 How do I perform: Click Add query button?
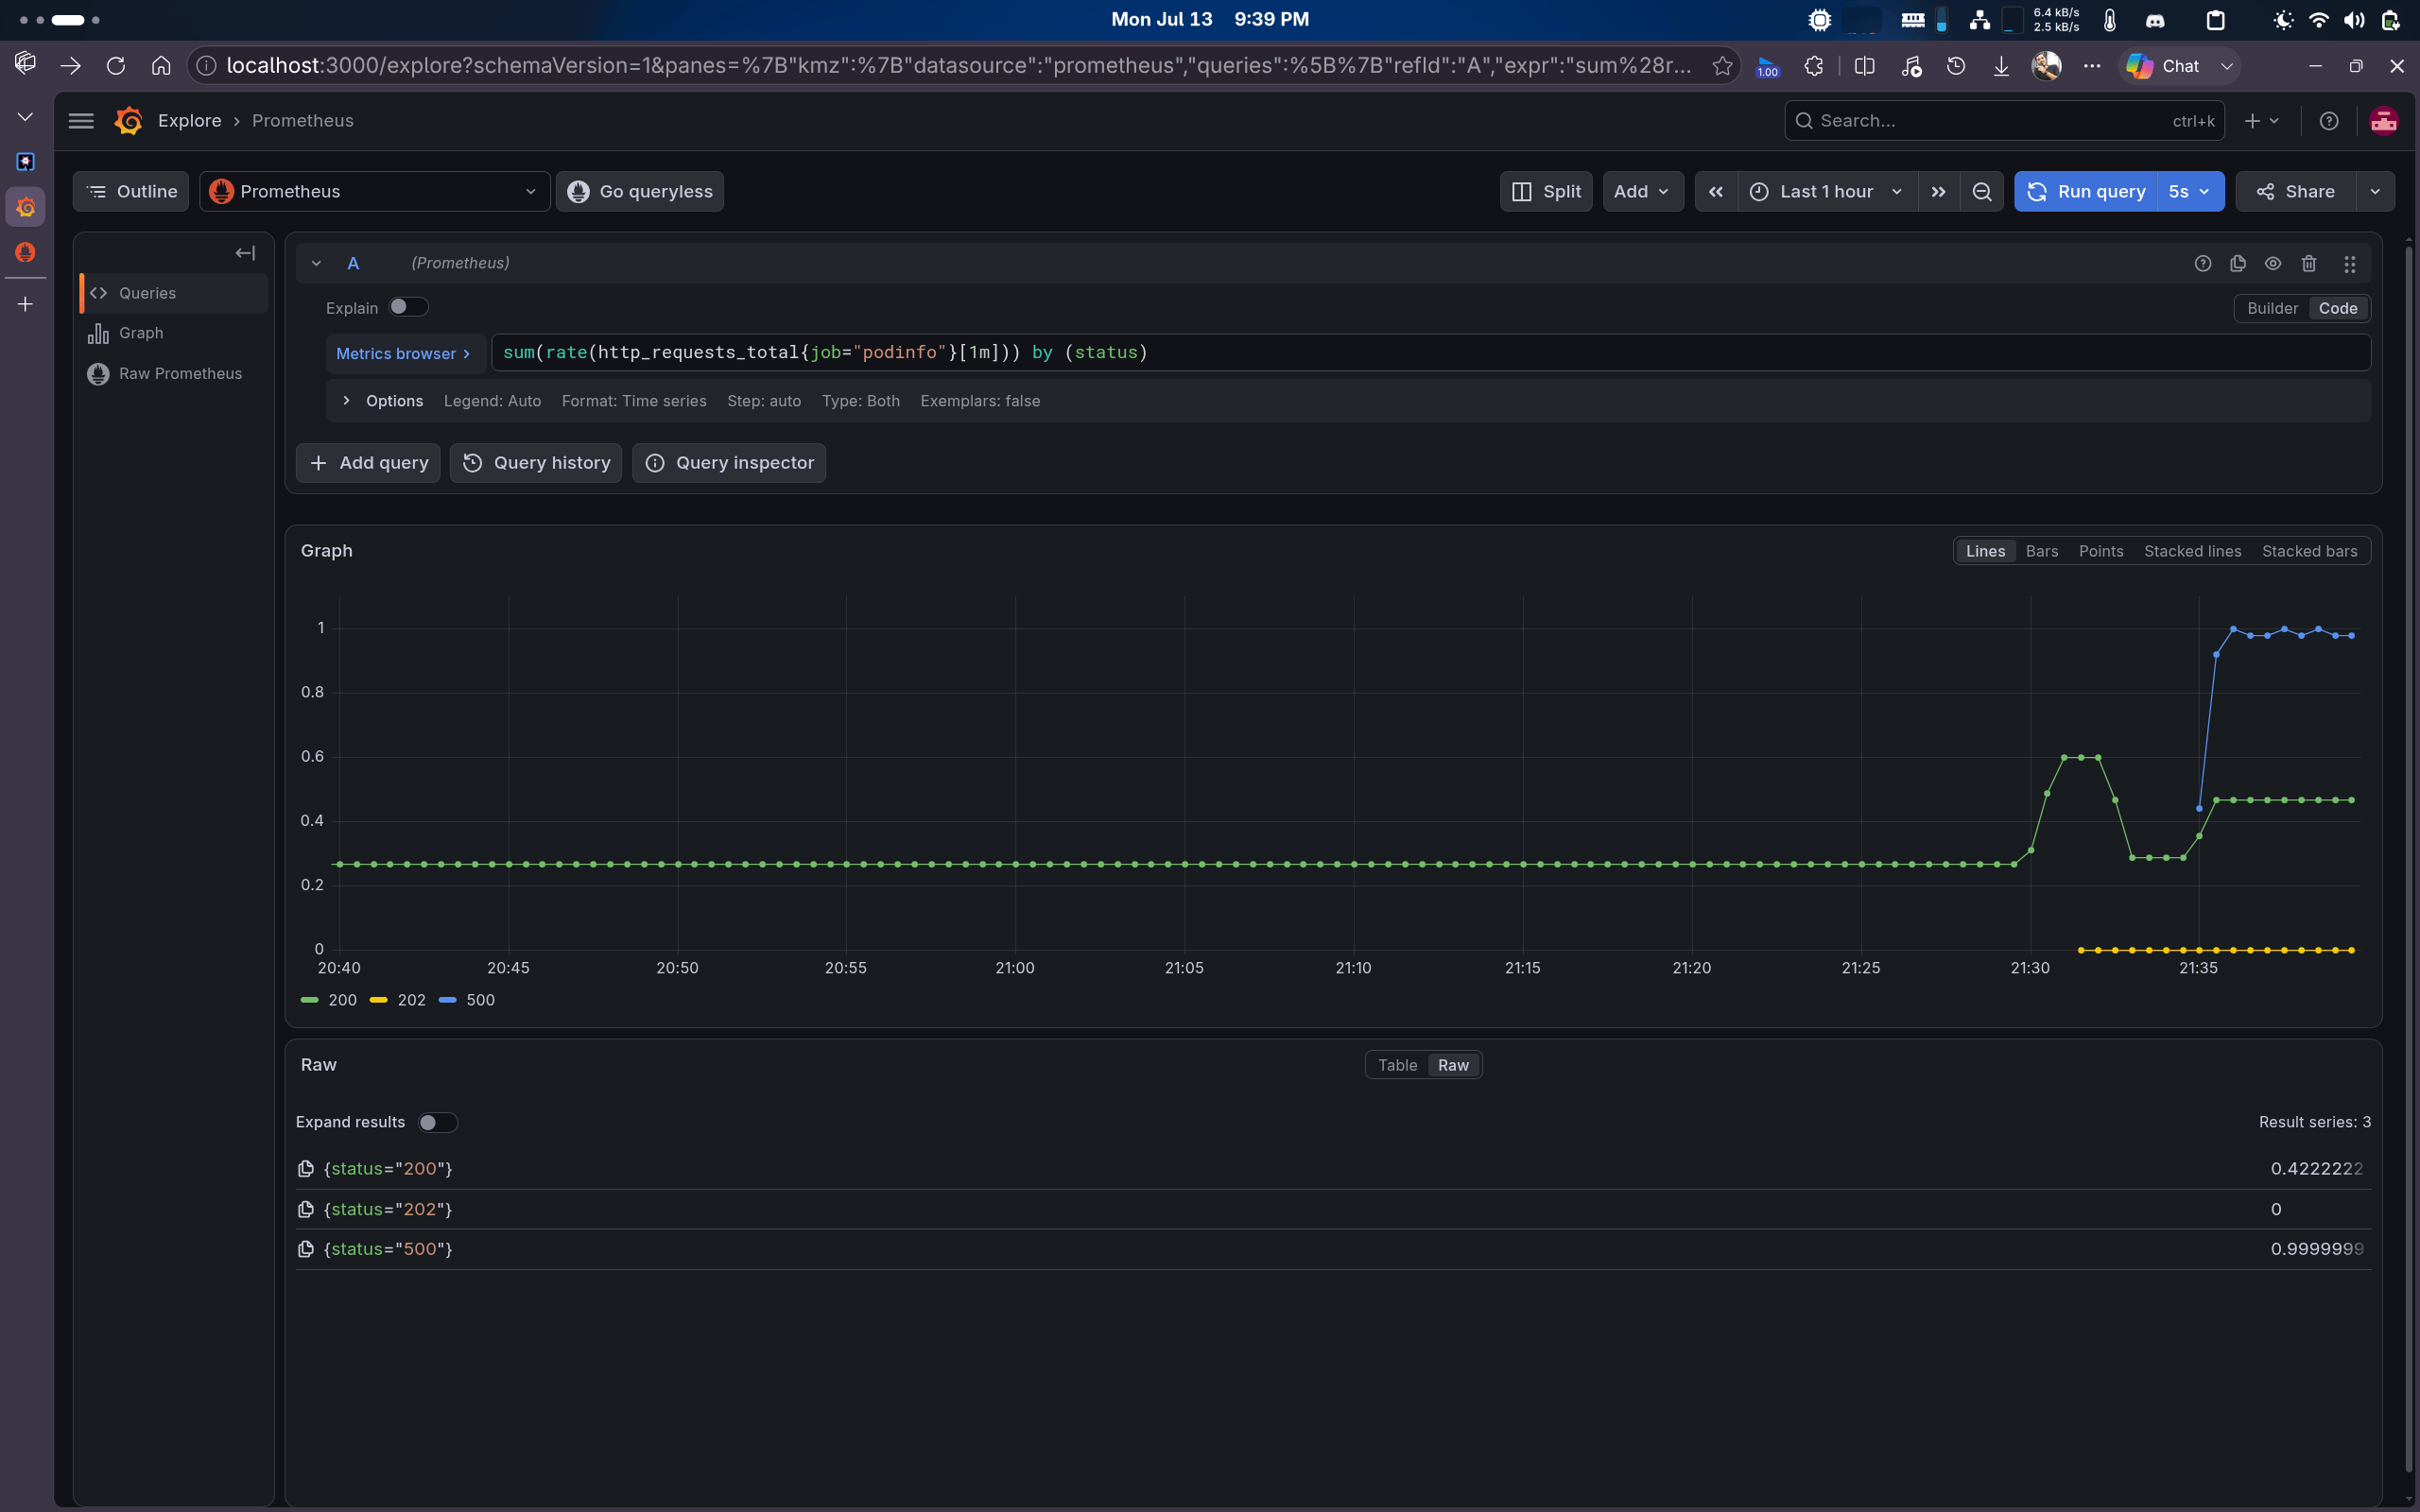[x=368, y=463]
